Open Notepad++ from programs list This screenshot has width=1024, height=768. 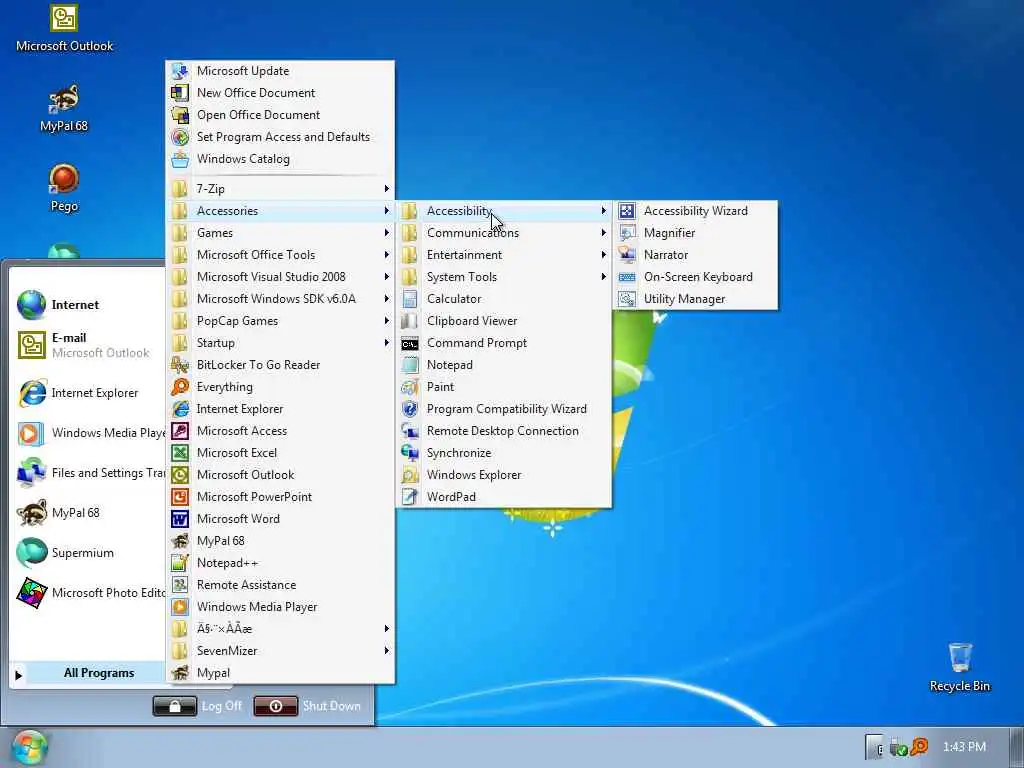point(280,562)
